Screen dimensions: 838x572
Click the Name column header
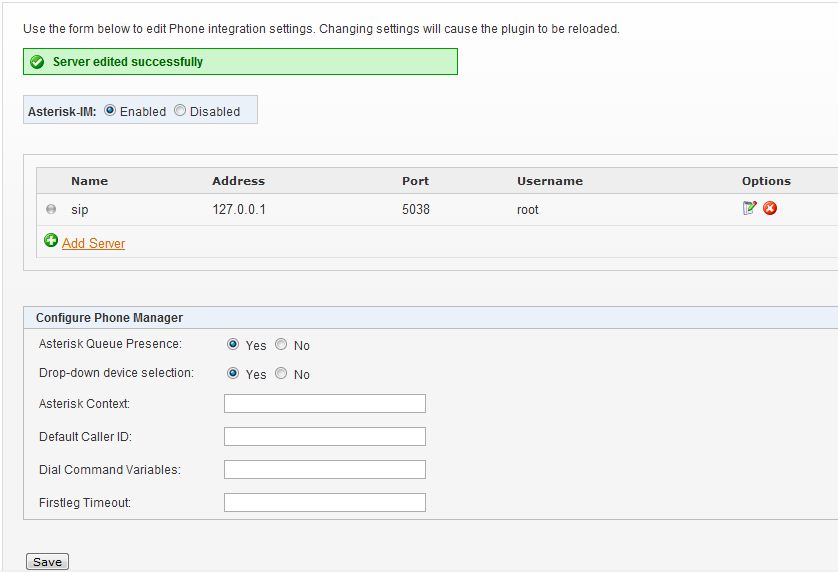(89, 181)
